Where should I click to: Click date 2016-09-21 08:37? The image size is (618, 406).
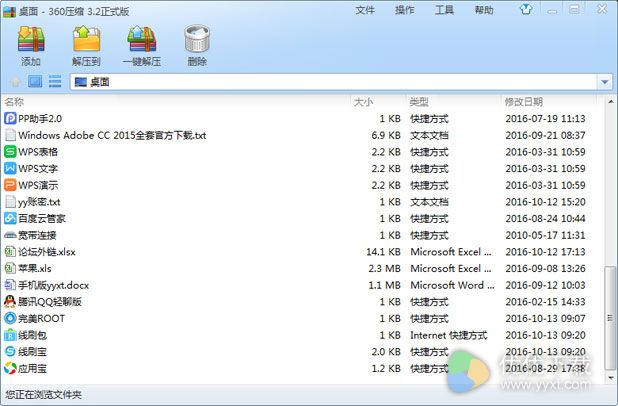[x=545, y=136]
